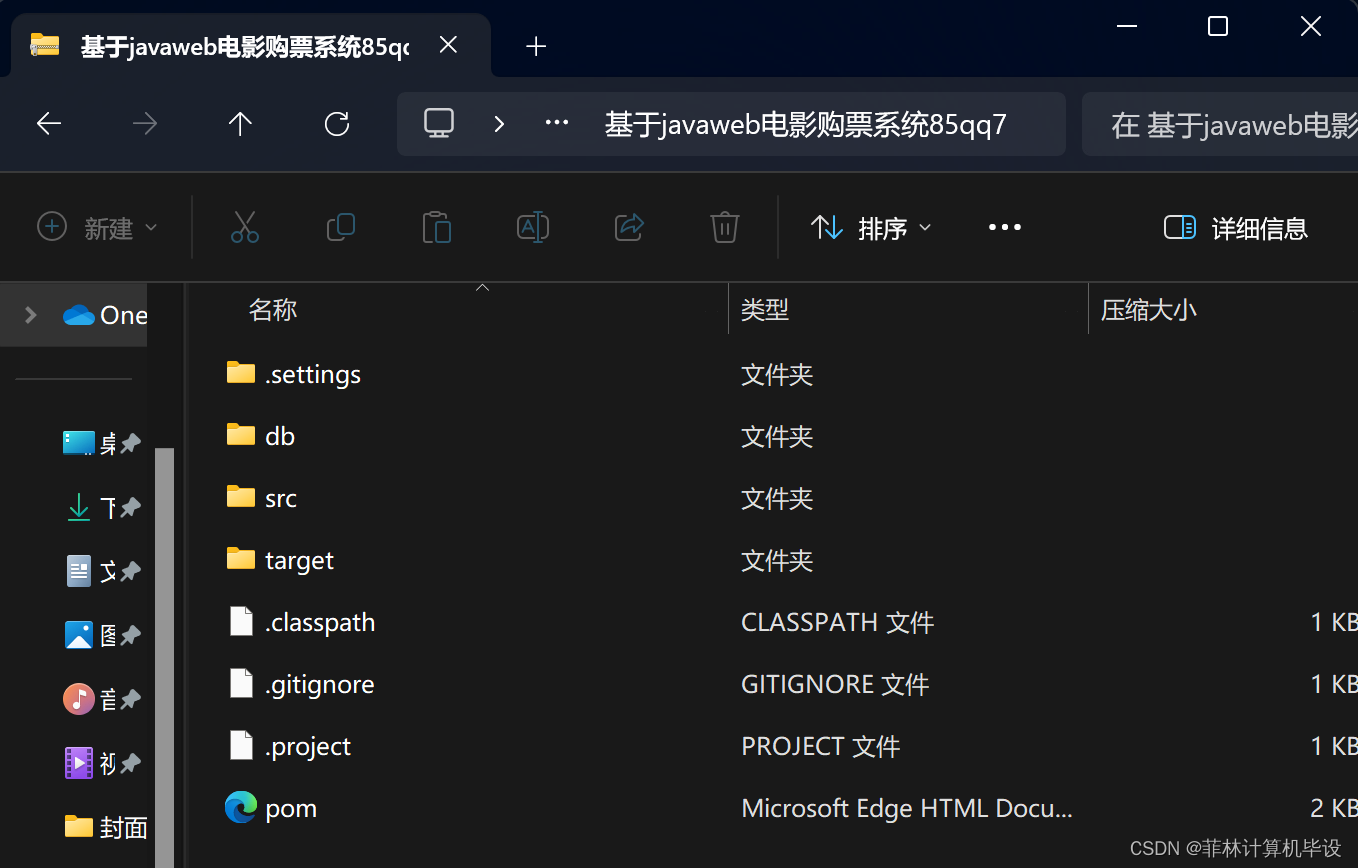Click Microsoft Edge HTML Docu... type cell
Screen dimensions: 1358x868
pyautogui.click(x=907, y=809)
